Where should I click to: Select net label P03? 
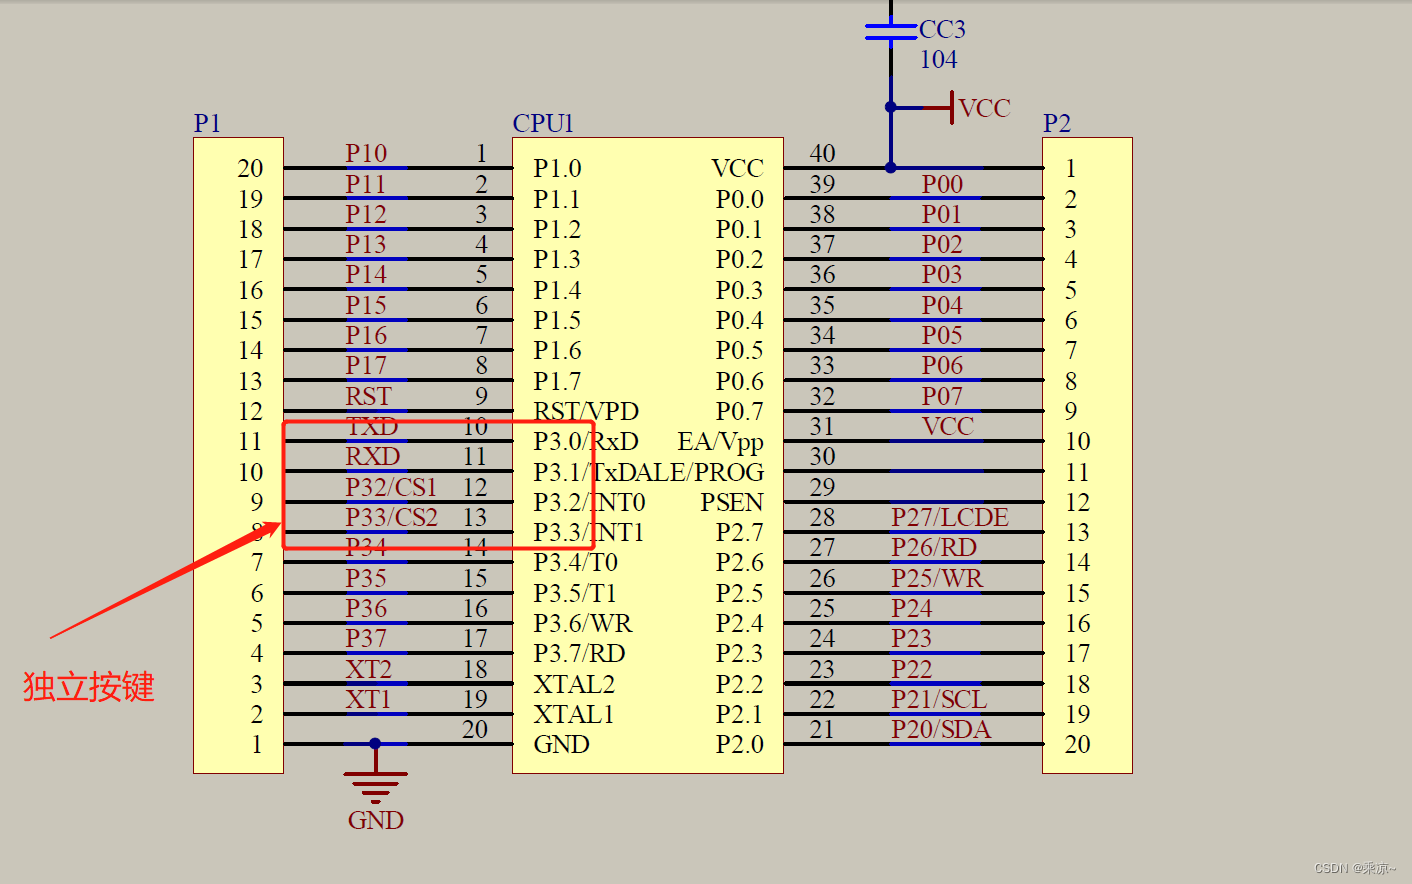pos(942,274)
